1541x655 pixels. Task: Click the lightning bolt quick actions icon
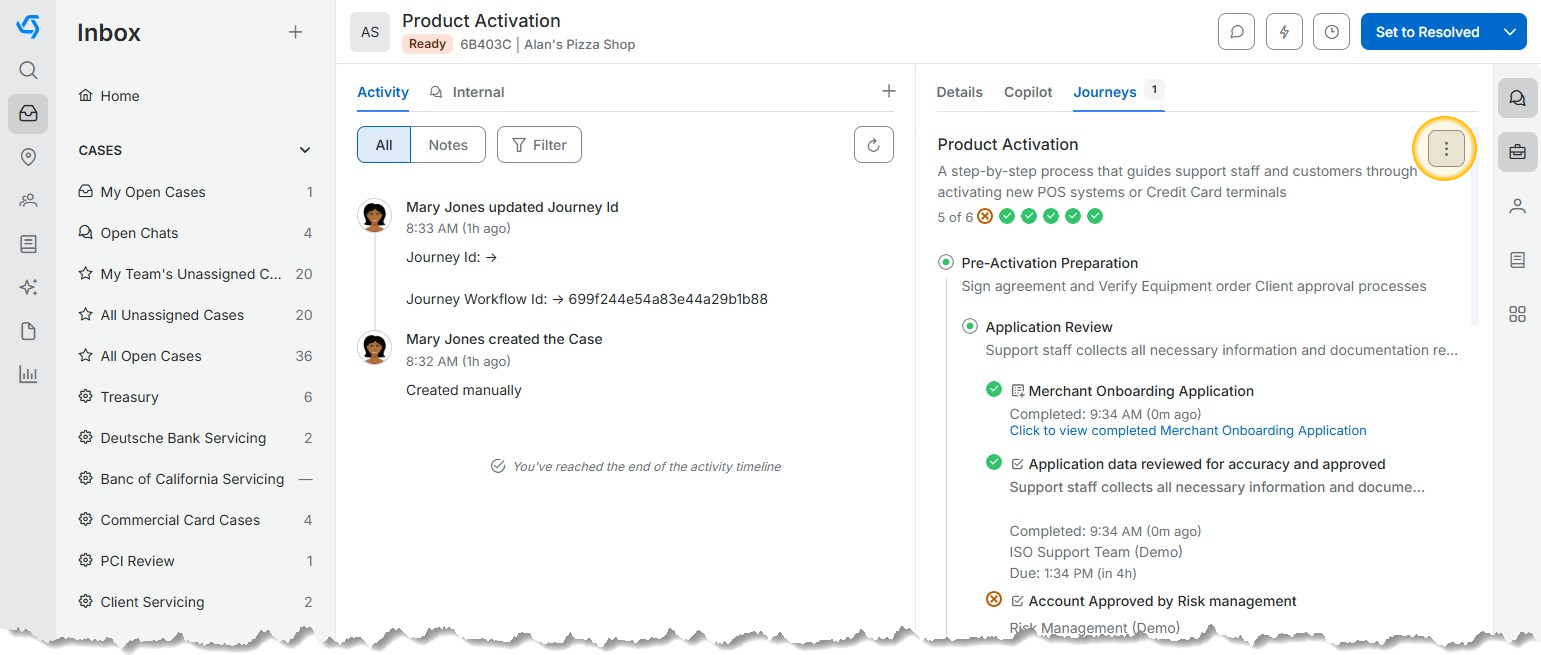tap(1284, 32)
